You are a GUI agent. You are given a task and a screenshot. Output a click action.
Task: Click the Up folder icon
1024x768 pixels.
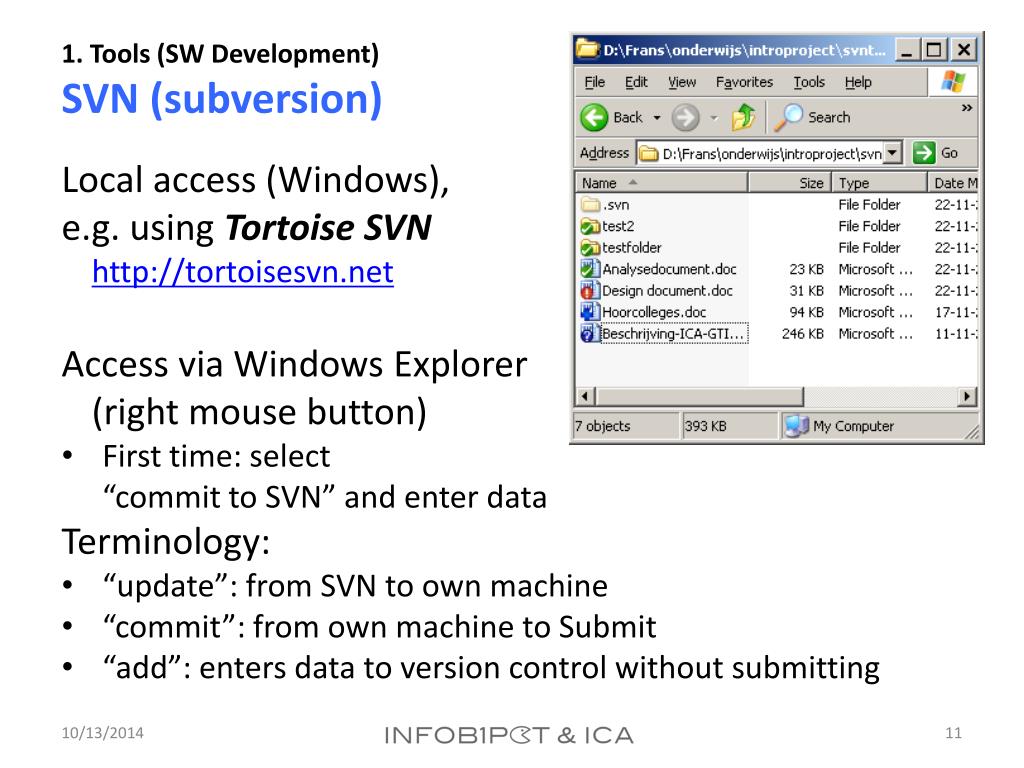pos(743,118)
